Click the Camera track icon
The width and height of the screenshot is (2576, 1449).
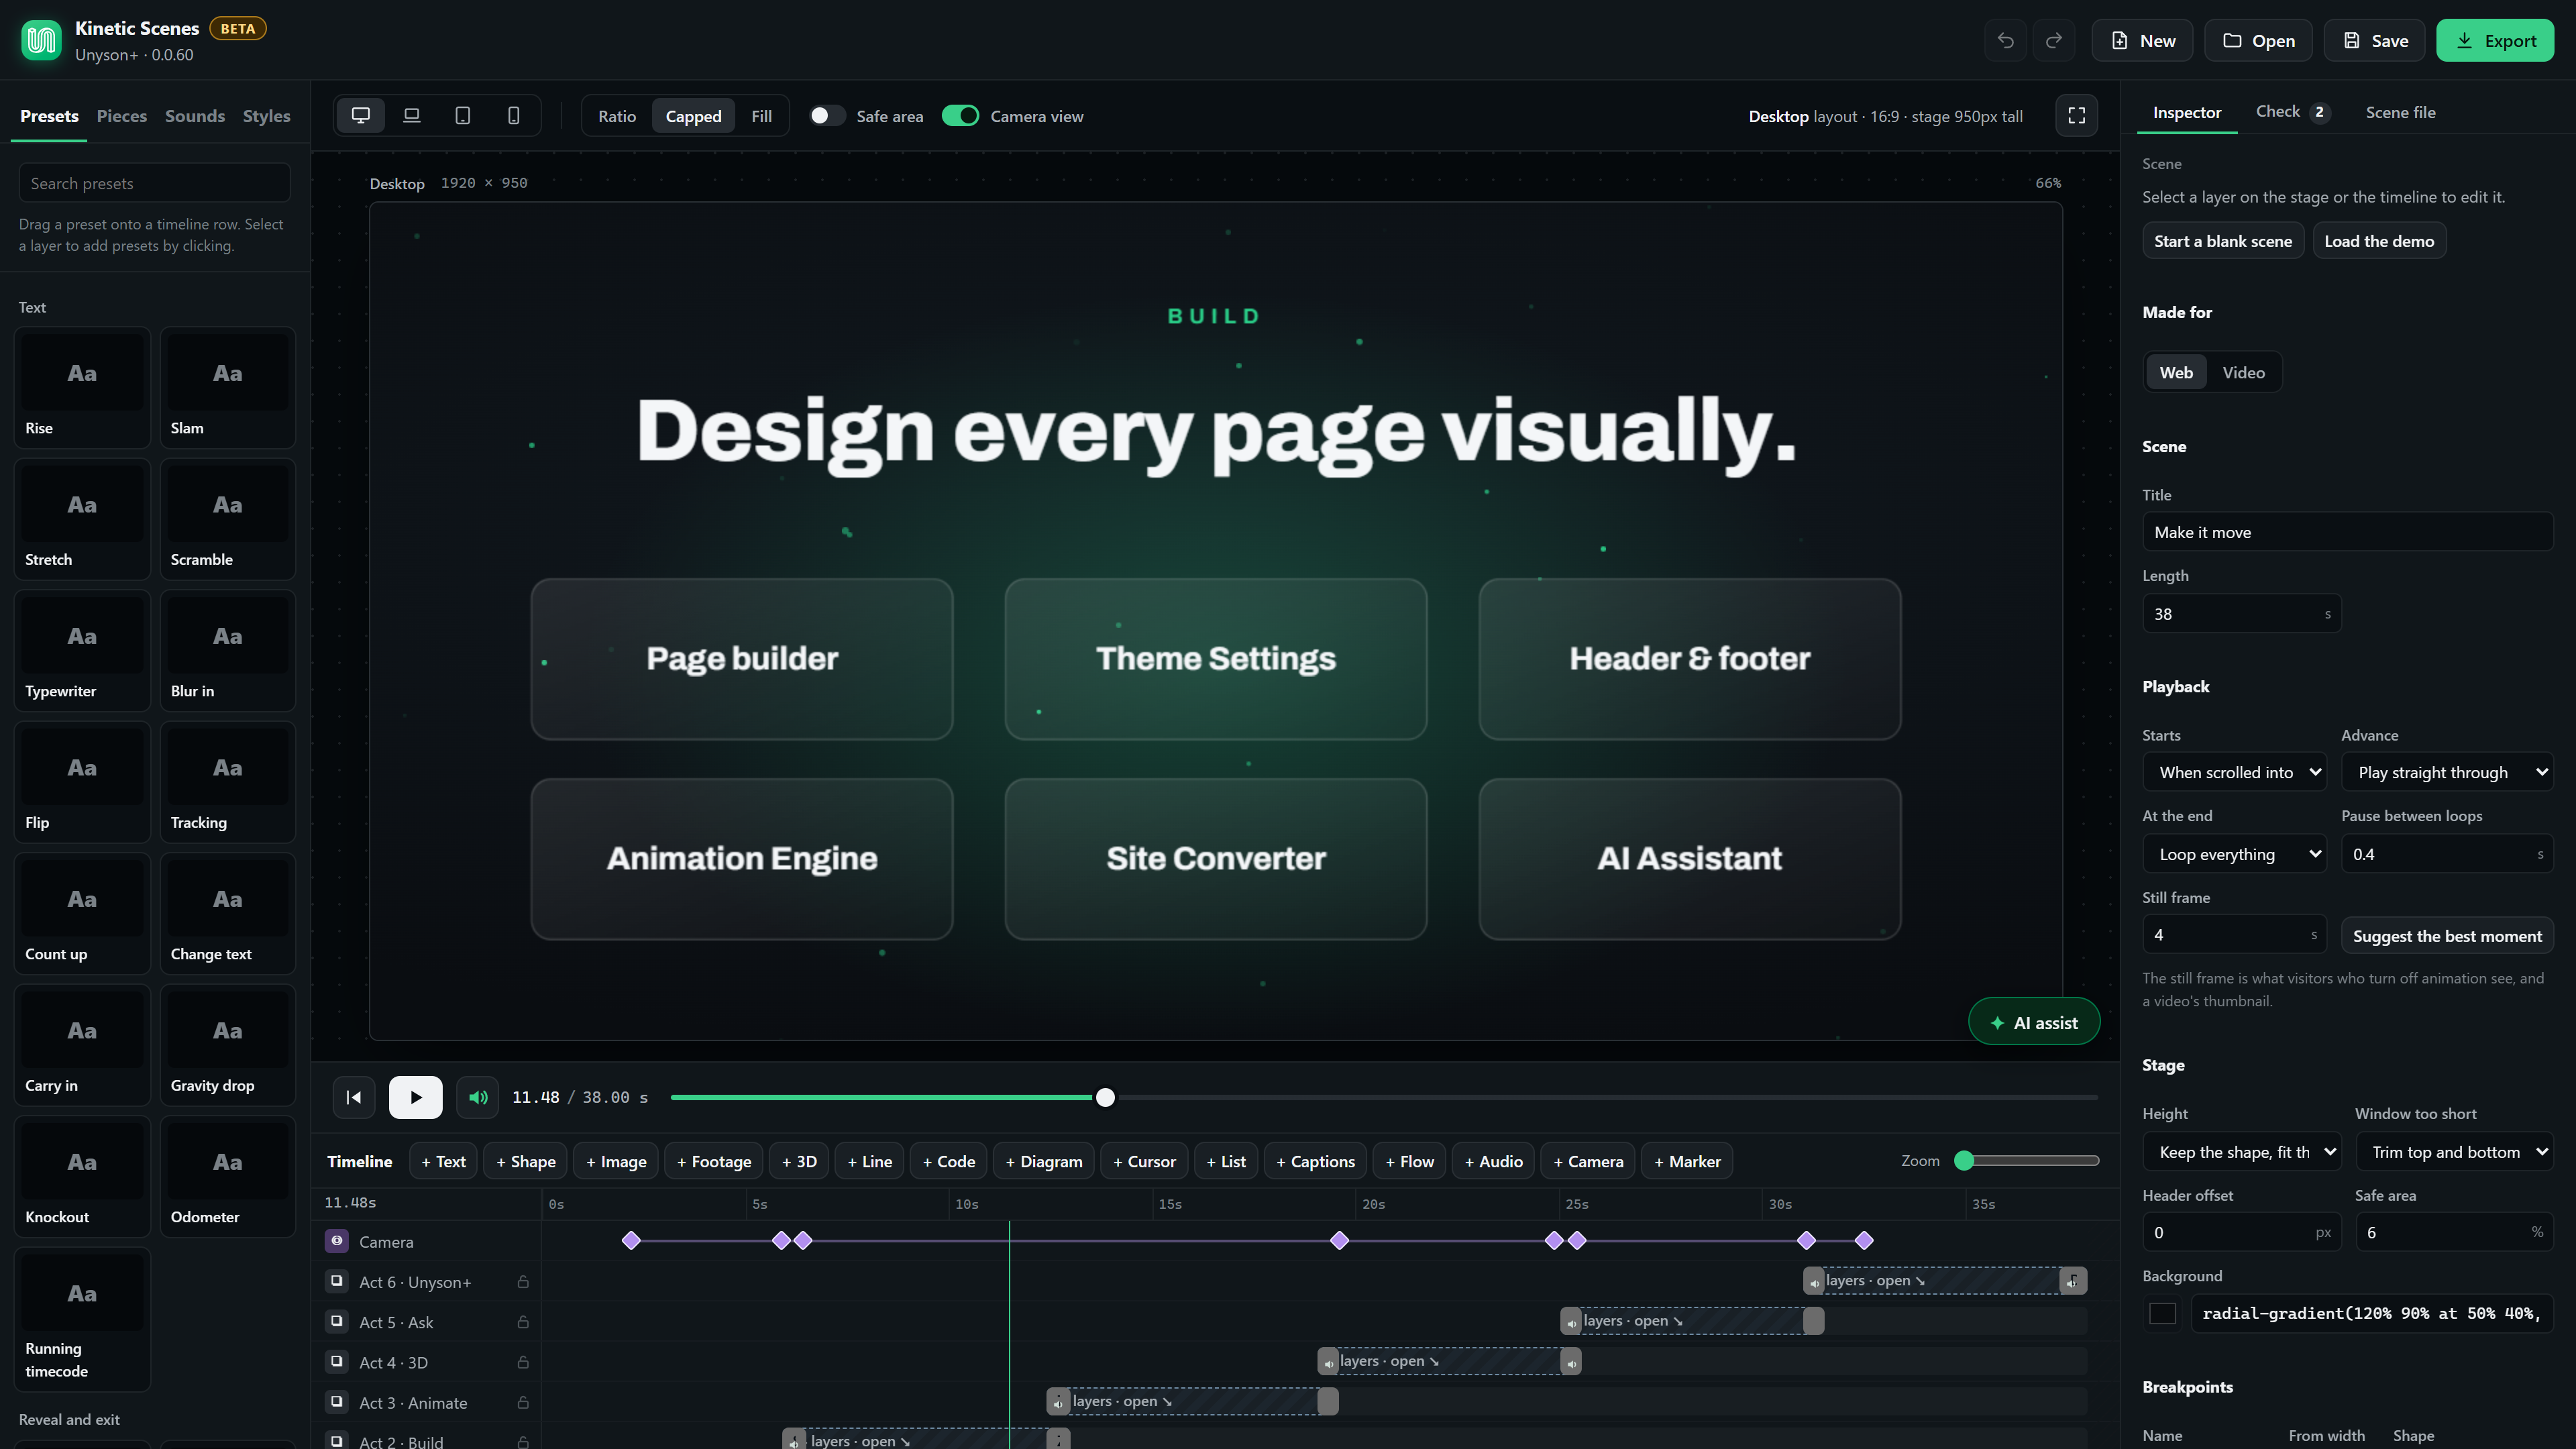[337, 1241]
